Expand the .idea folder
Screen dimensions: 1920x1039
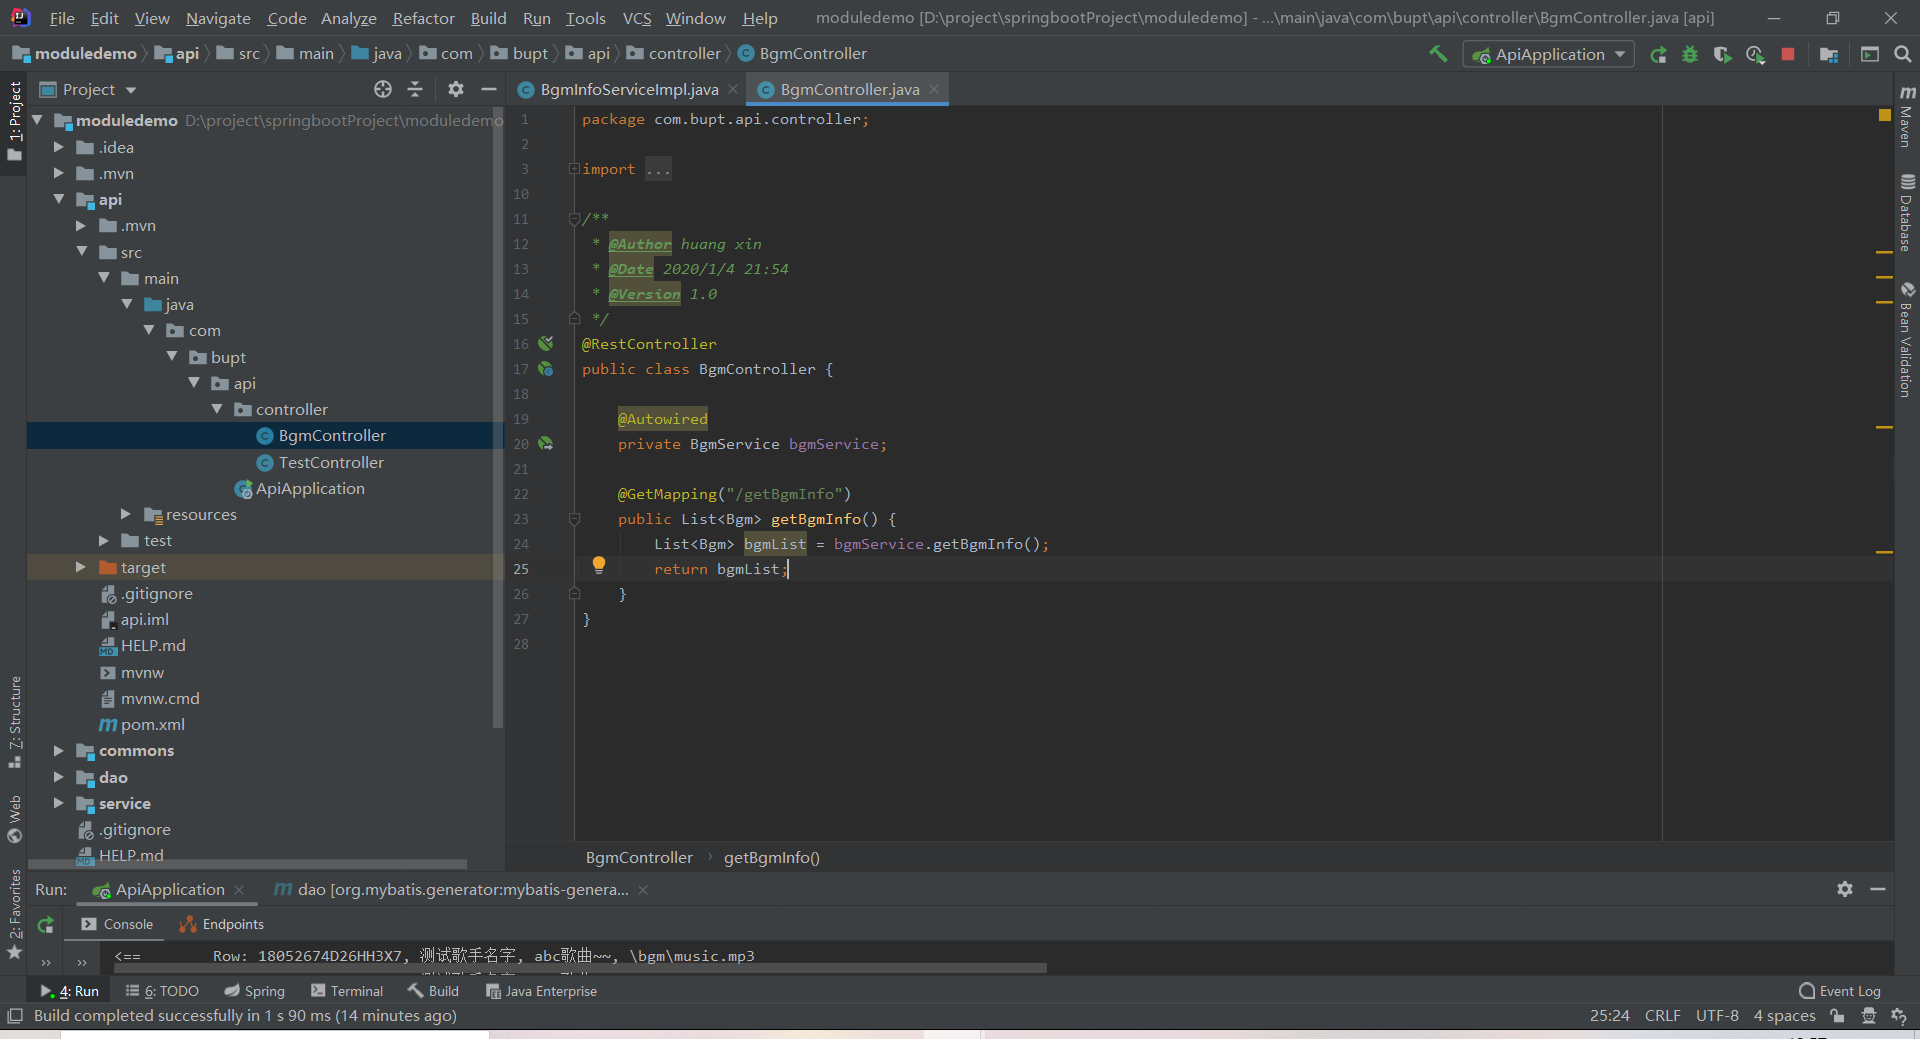point(59,147)
